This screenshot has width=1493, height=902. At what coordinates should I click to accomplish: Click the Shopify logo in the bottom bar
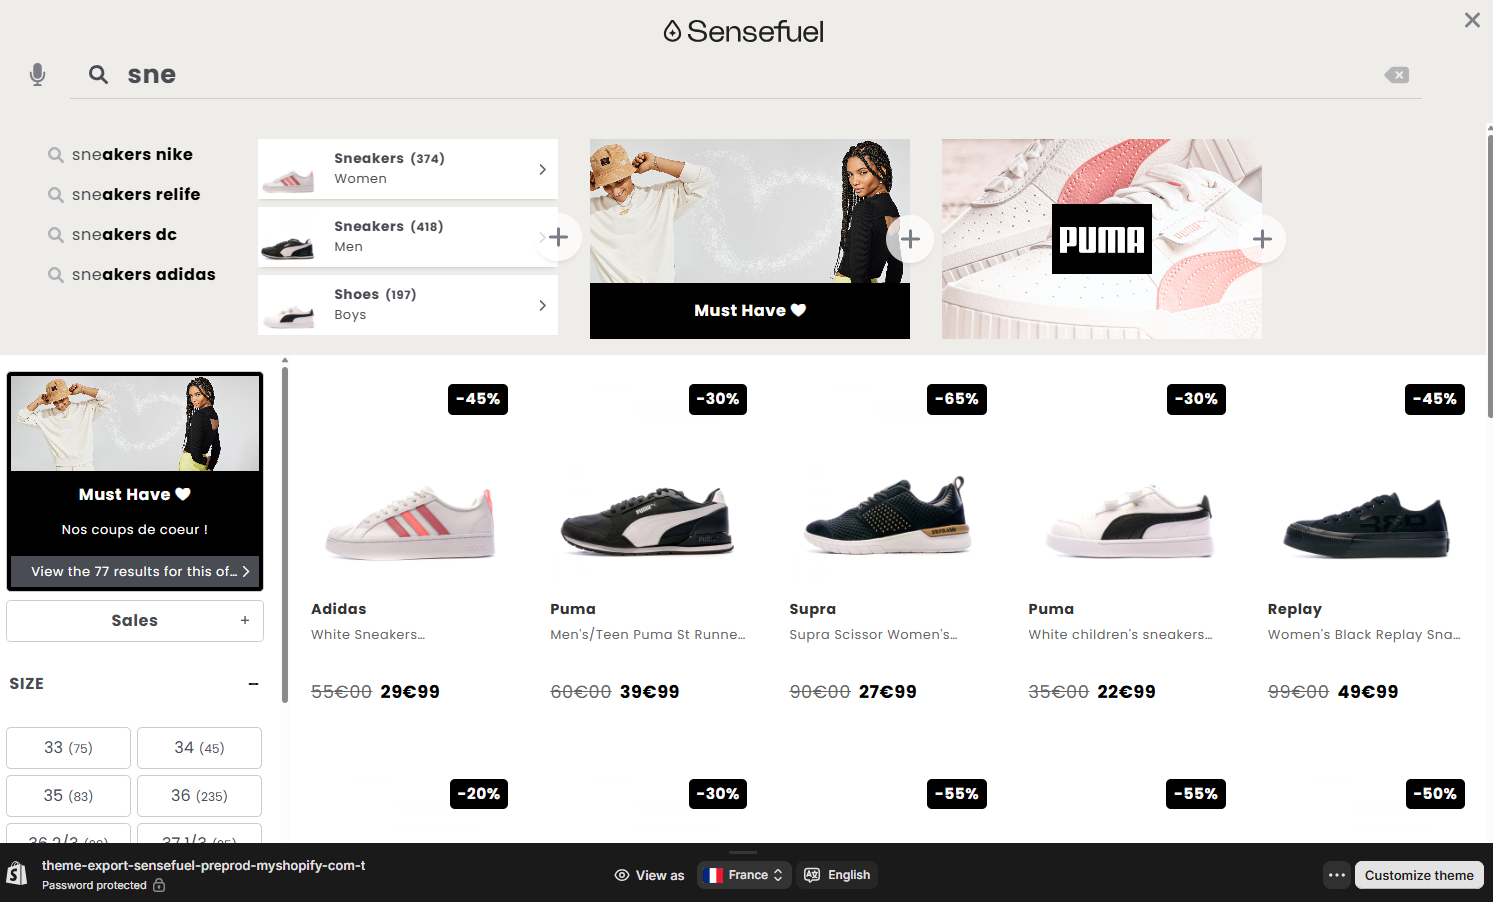17,874
